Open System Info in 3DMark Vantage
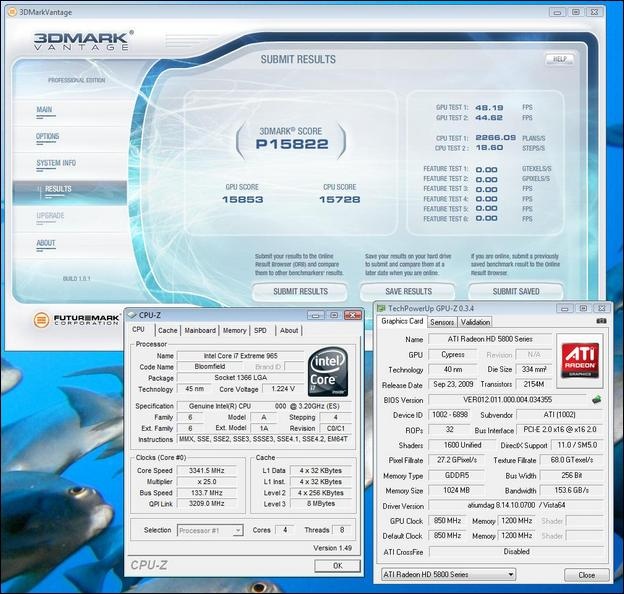 point(56,163)
